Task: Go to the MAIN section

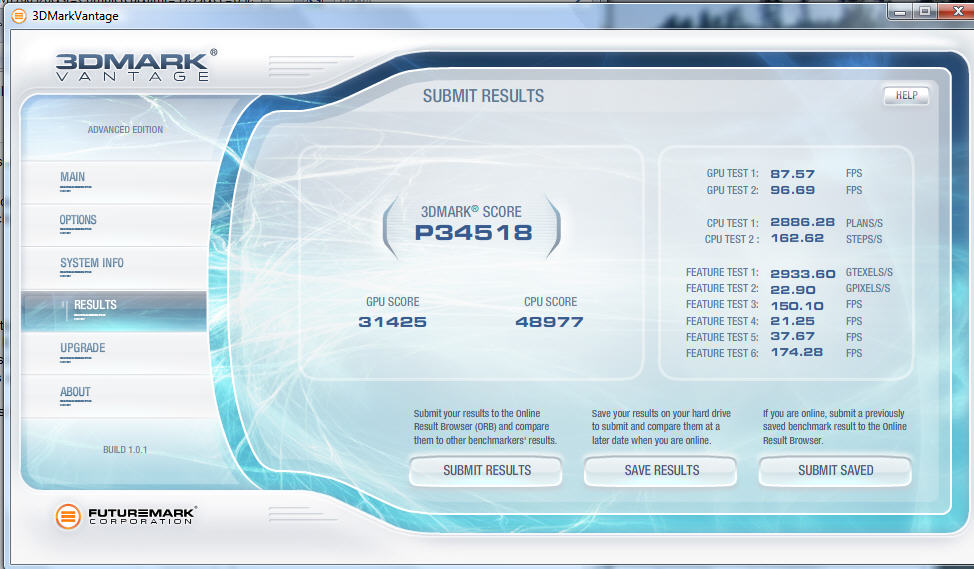Action: pyautogui.click(x=73, y=178)
